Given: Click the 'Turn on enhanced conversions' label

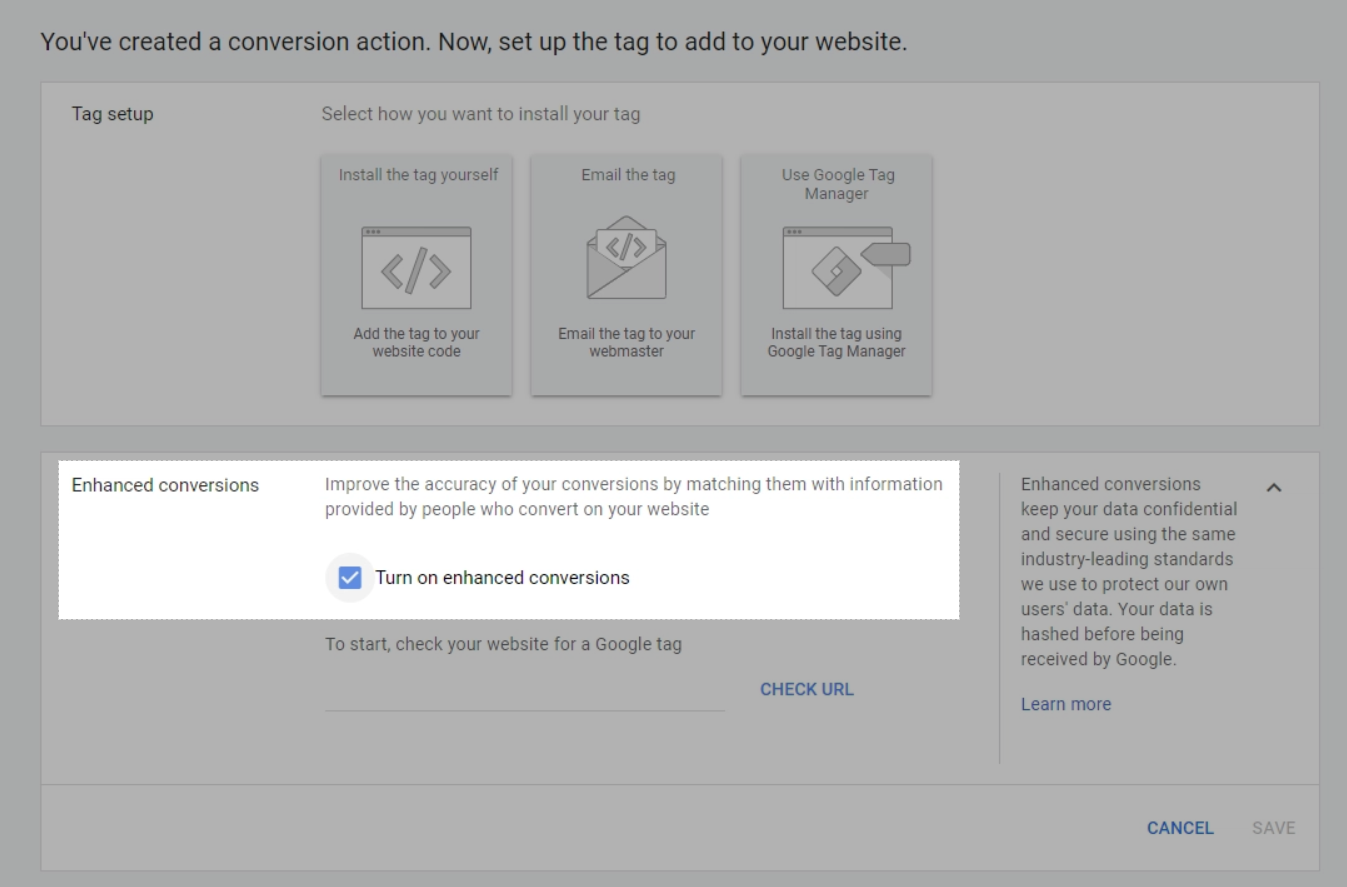Looking at the screenshot, I should point(502,577).
